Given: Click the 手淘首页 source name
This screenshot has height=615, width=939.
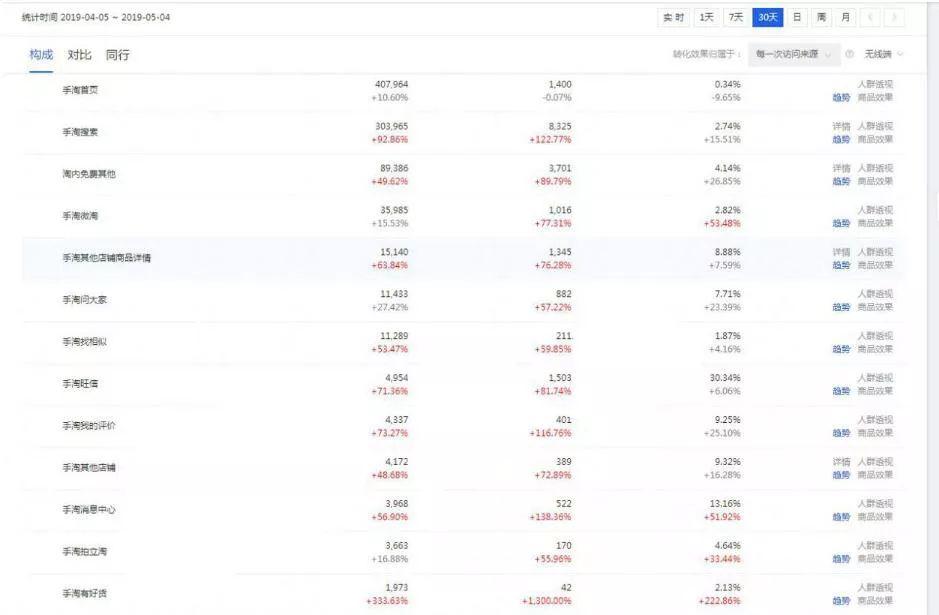Looking at the screenshot, I should (80, 90).
